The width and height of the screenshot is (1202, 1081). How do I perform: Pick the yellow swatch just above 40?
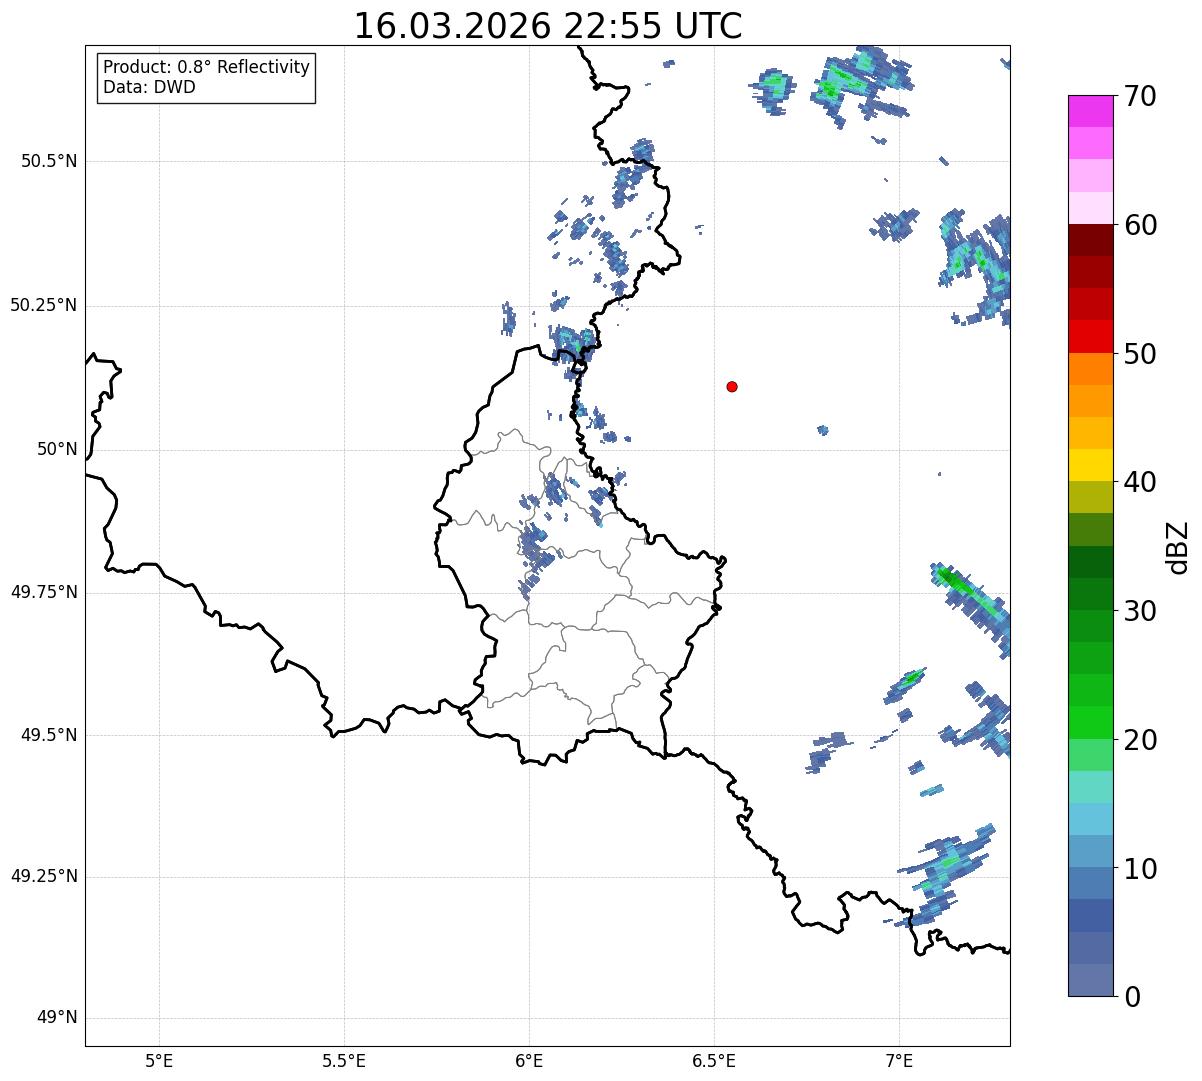[1090, 465]
